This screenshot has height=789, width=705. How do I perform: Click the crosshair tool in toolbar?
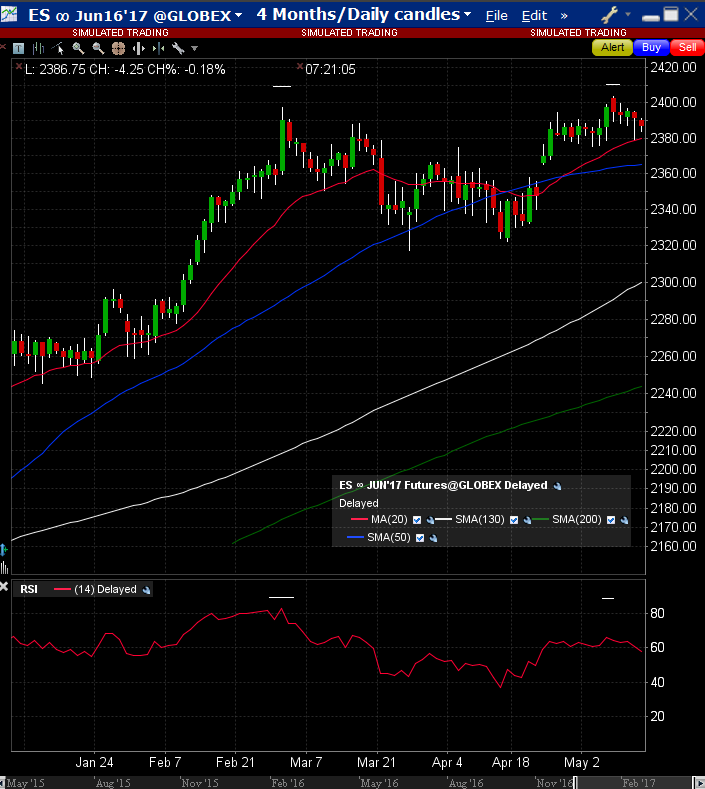[x=118, y=48]
